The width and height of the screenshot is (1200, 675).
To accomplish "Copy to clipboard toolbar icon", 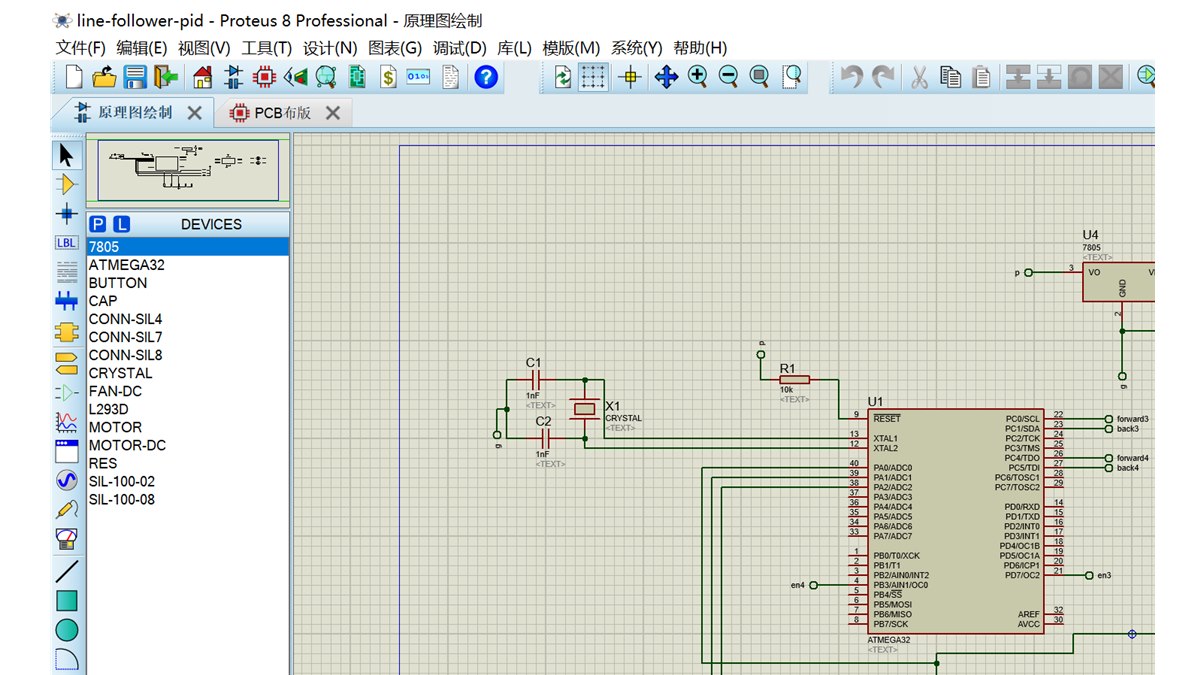I will pos(951,77).
